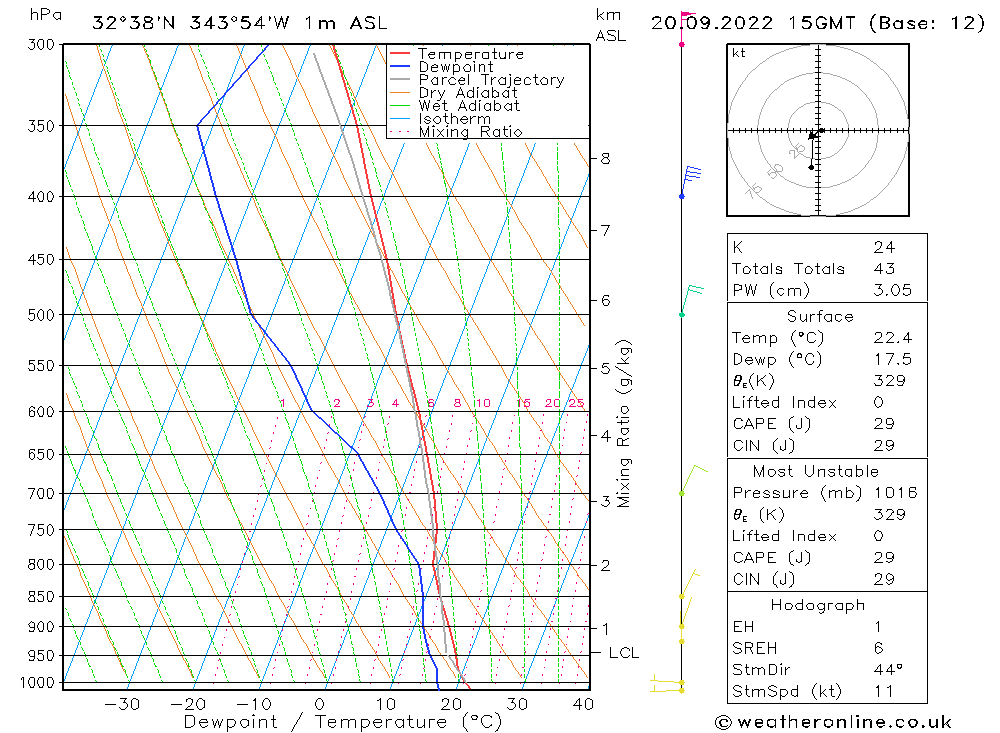
Task: Click the Mixing Ratio (g/kg) axis label
Action: pyautogui.click(x=624, y=424)
